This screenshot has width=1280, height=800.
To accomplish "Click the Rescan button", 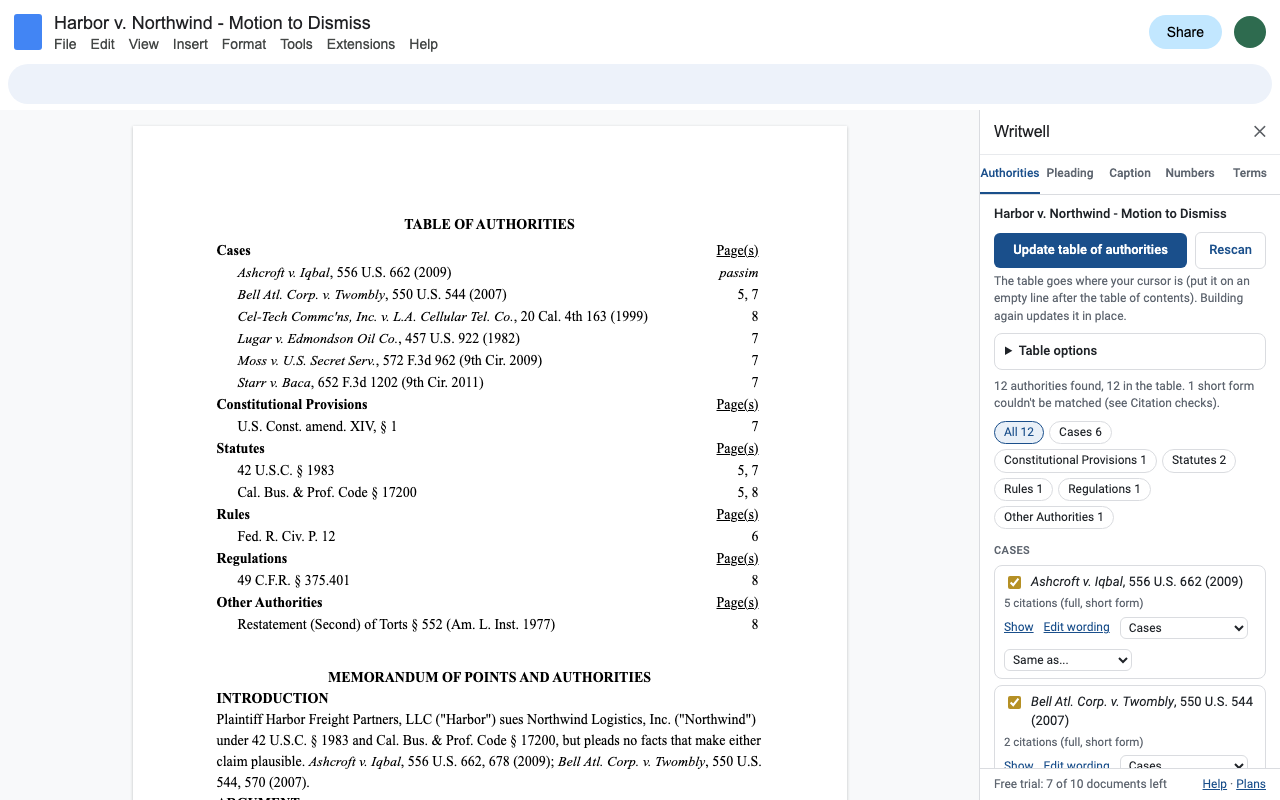I will point(1230,250).
